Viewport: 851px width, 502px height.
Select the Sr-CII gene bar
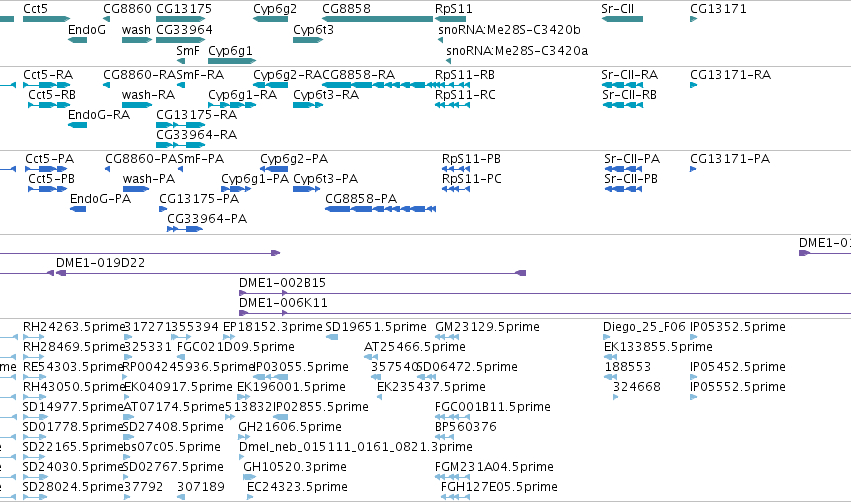(x=622, y=19)
